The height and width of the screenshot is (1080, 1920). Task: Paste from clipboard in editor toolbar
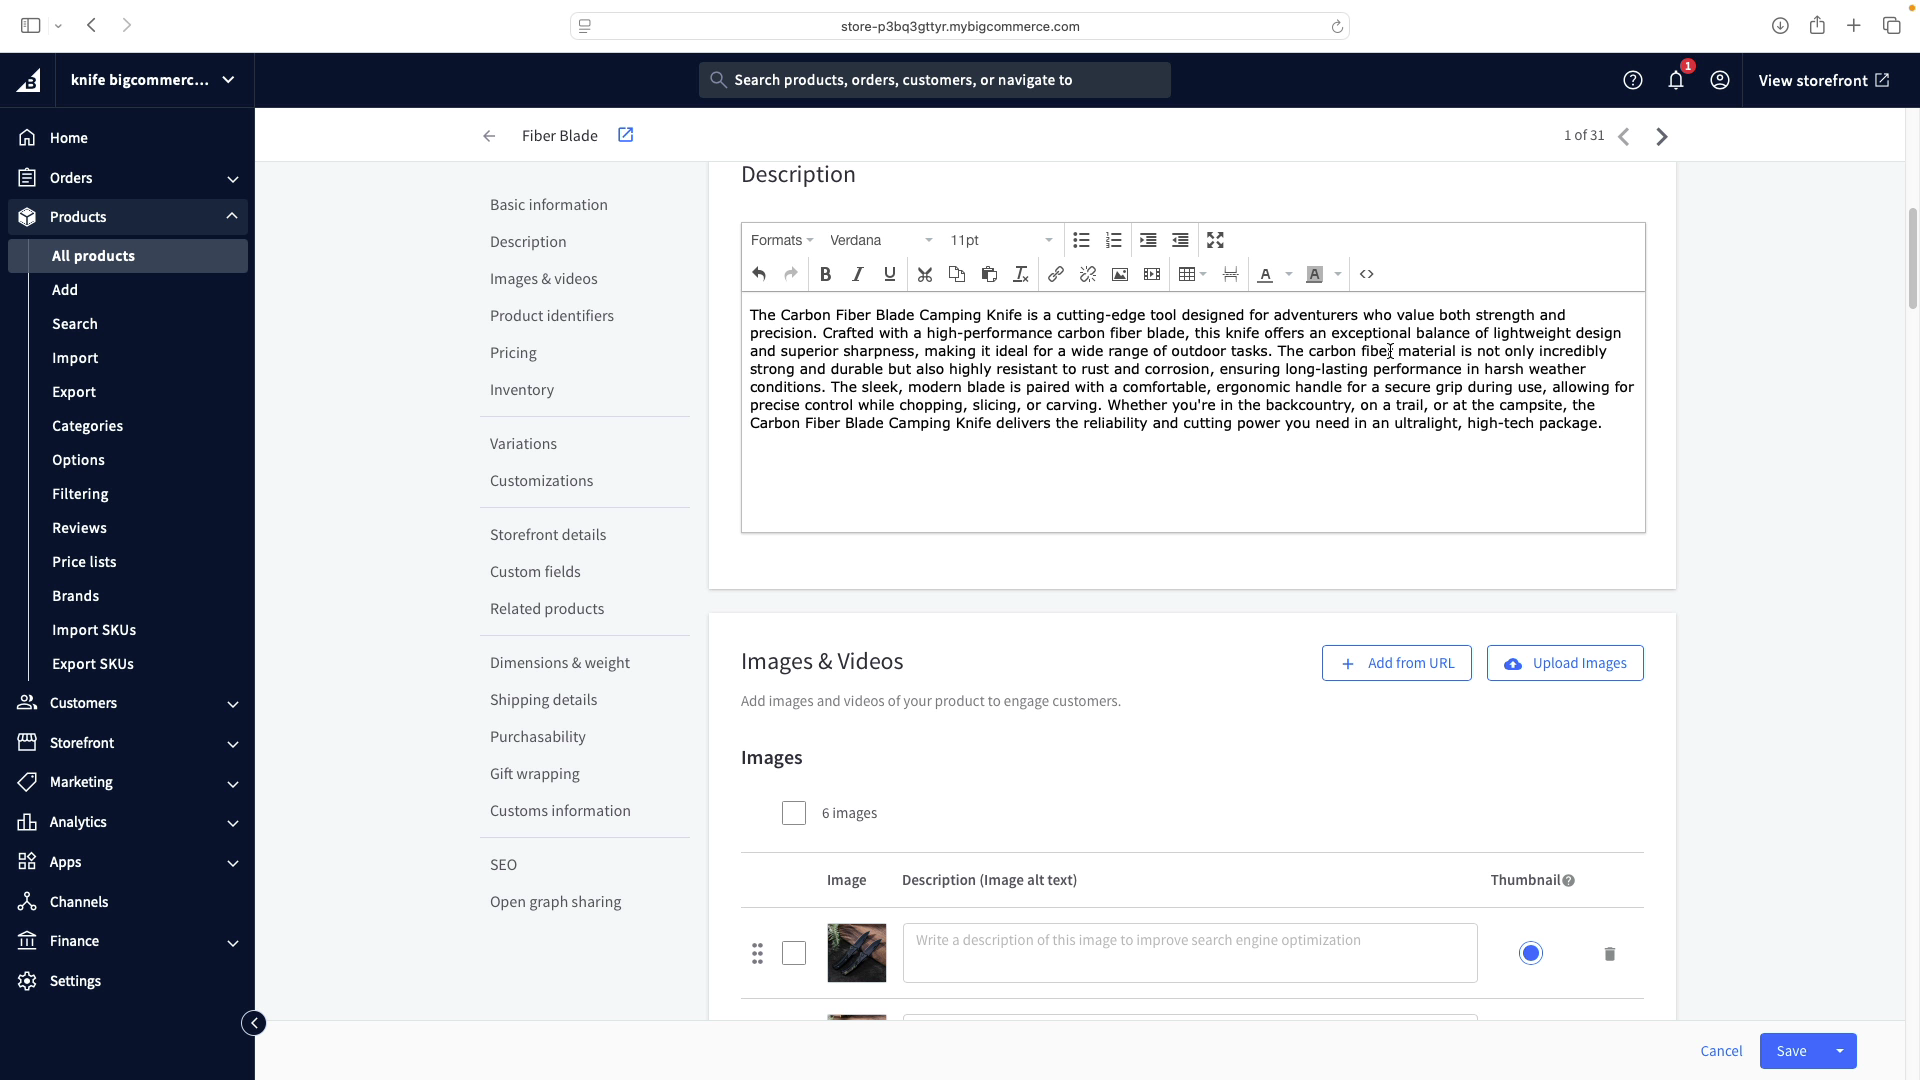pyautogui.click(x=989, y=274)
